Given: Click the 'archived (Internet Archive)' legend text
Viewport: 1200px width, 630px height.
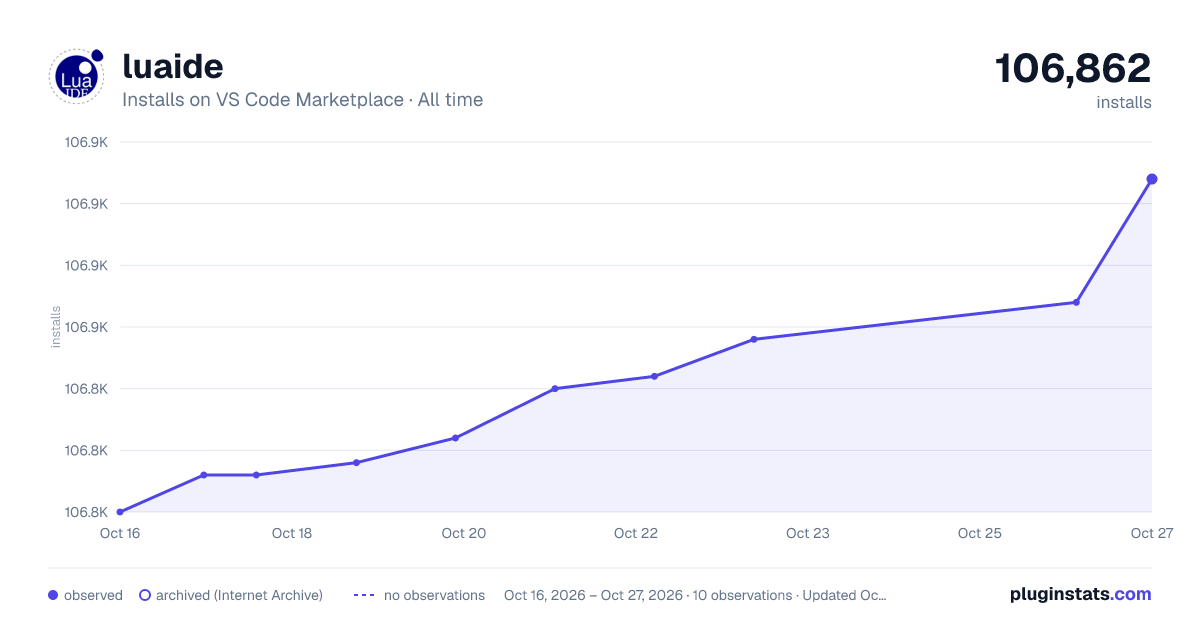Looking at the screenshot, I should 239,595.
